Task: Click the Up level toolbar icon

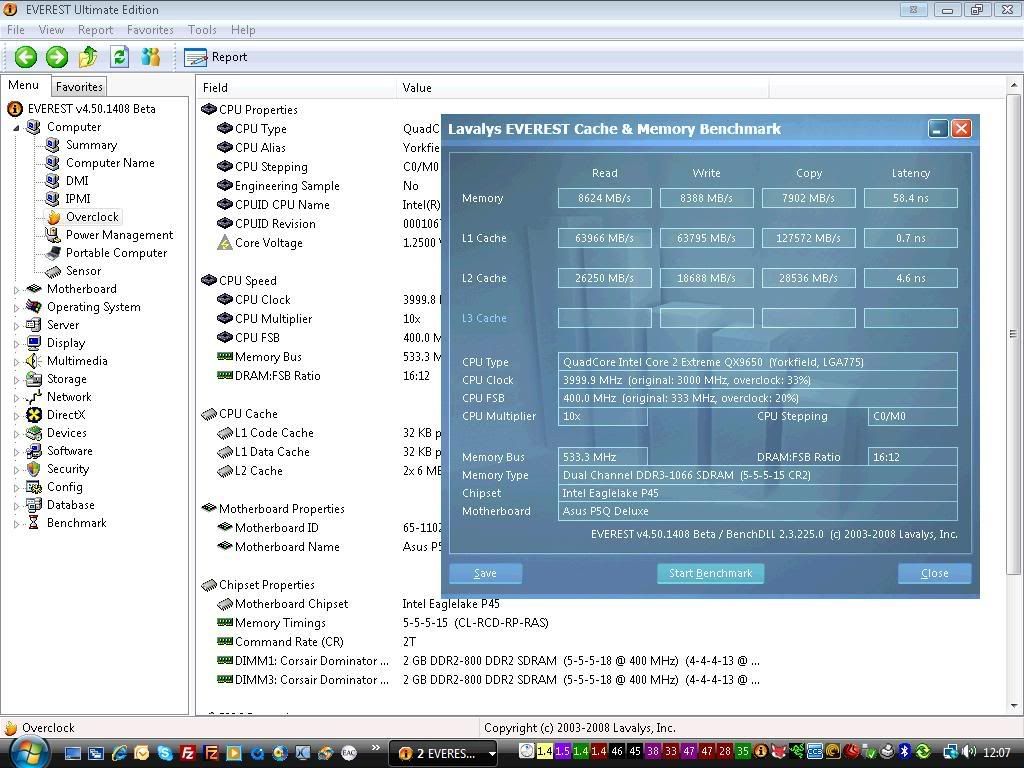Action: pyautogui.click(x=88, y=57)
